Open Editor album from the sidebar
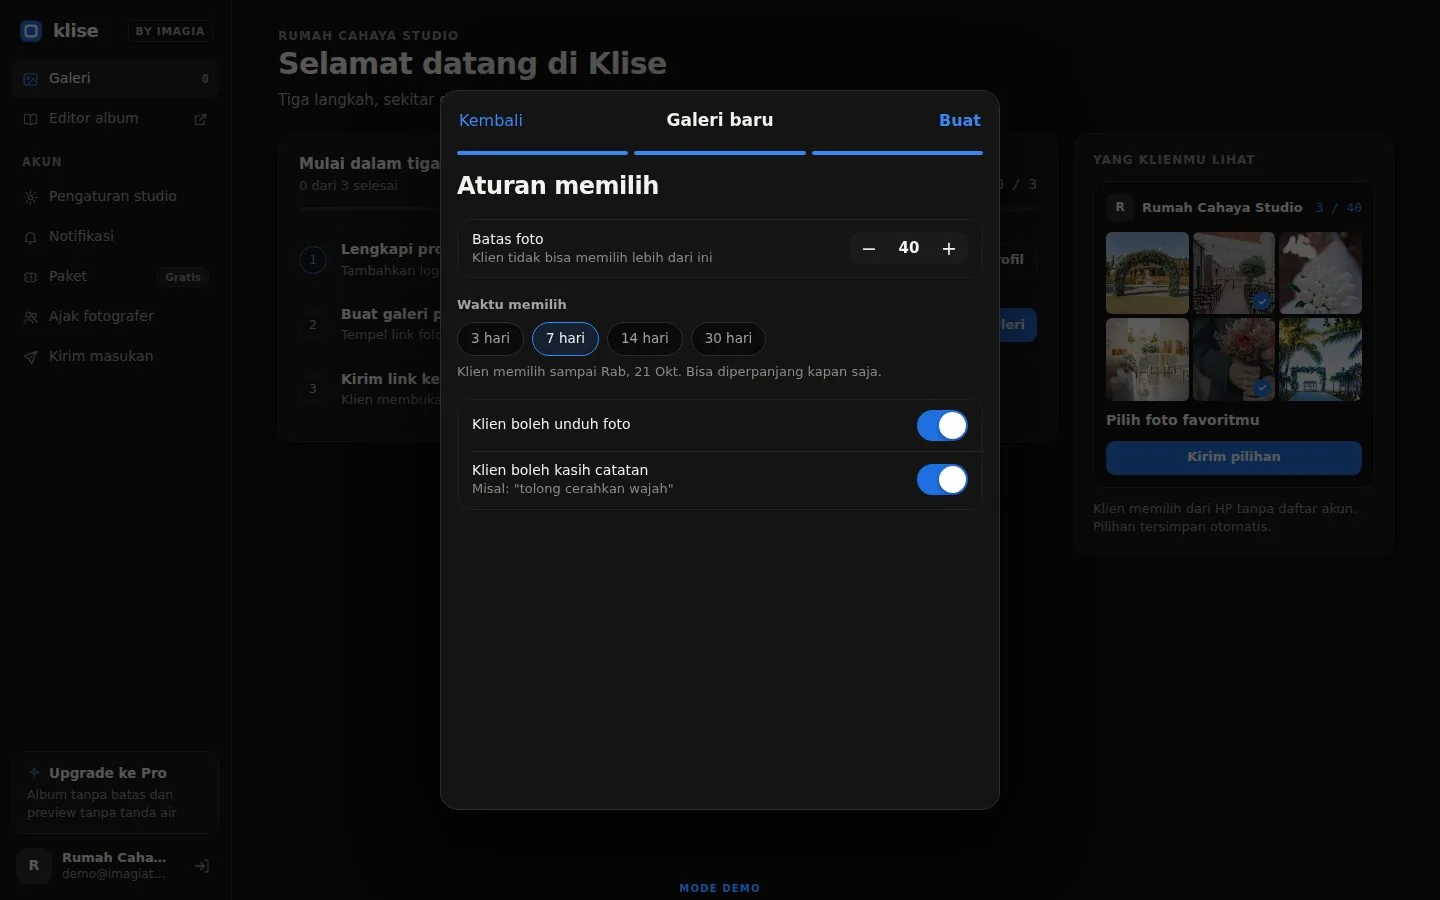 click(116, 119)
